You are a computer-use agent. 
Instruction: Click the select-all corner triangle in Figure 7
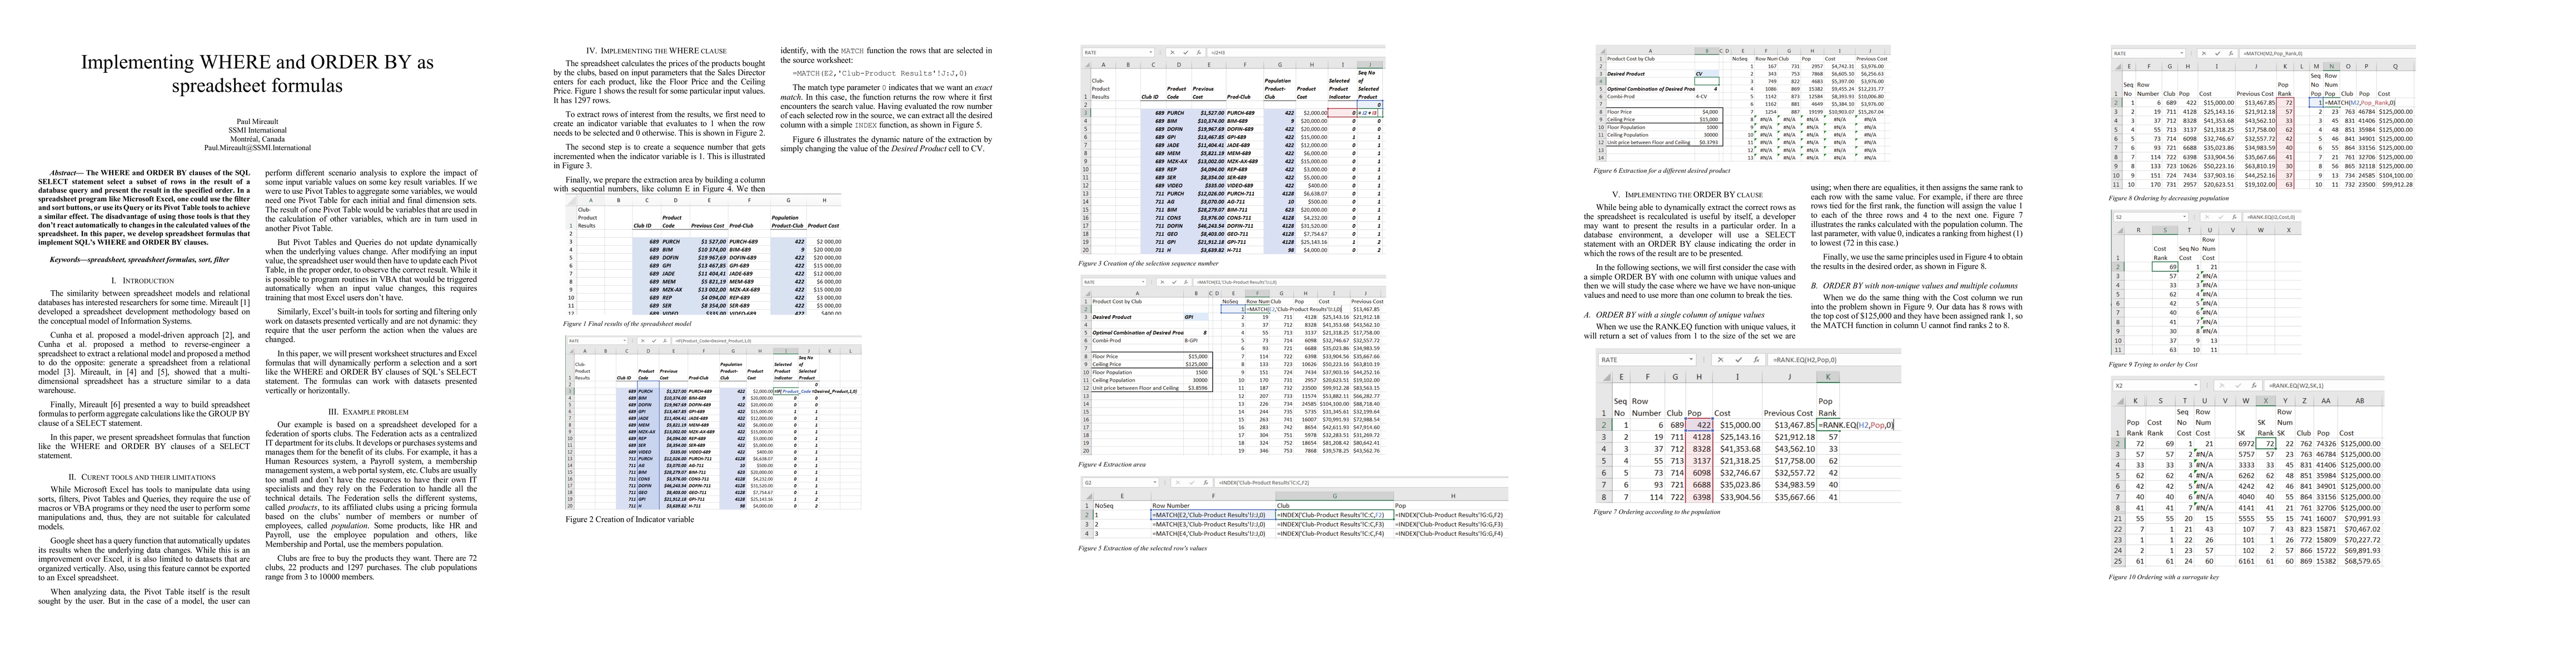point(1608,378)
